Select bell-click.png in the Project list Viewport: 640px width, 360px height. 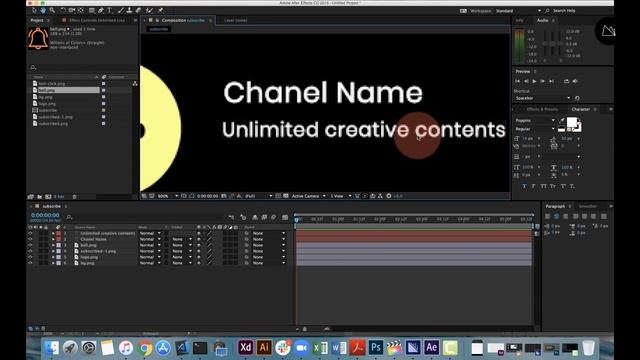(x=52, y=84)
